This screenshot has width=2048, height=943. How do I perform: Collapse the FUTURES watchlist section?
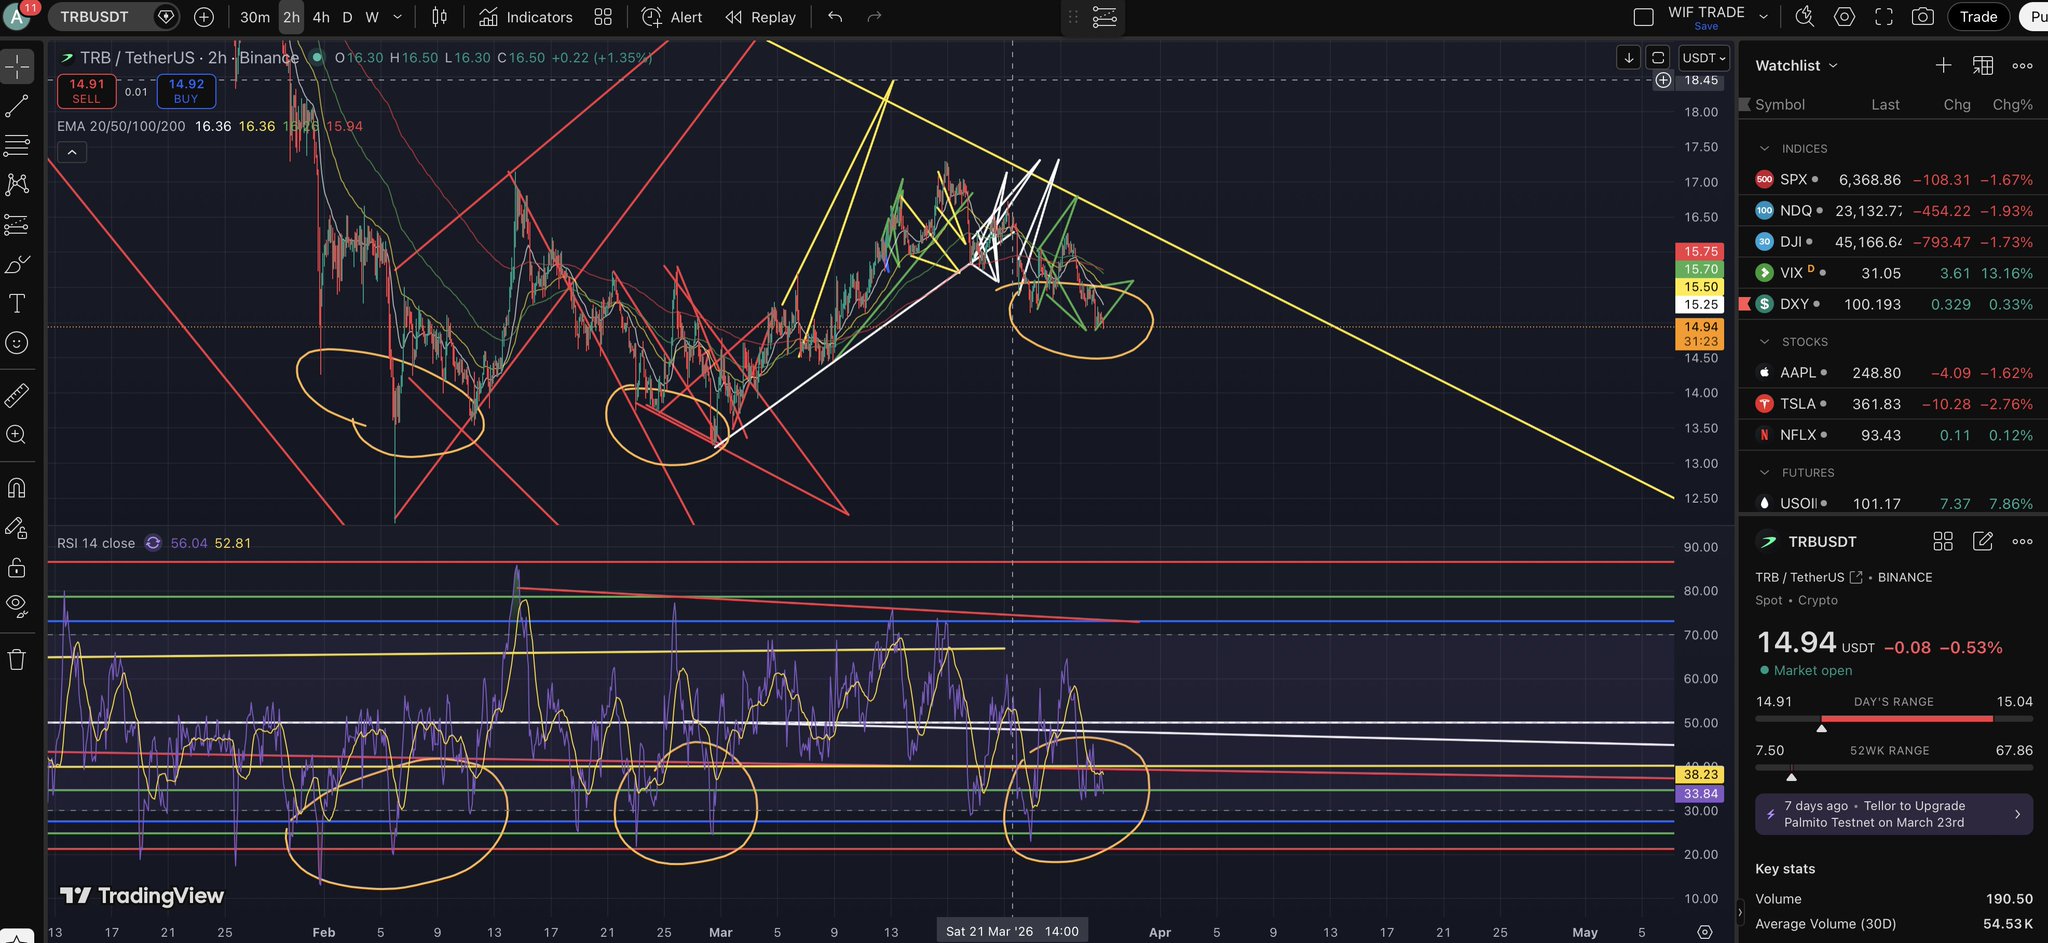(1764, 472)
